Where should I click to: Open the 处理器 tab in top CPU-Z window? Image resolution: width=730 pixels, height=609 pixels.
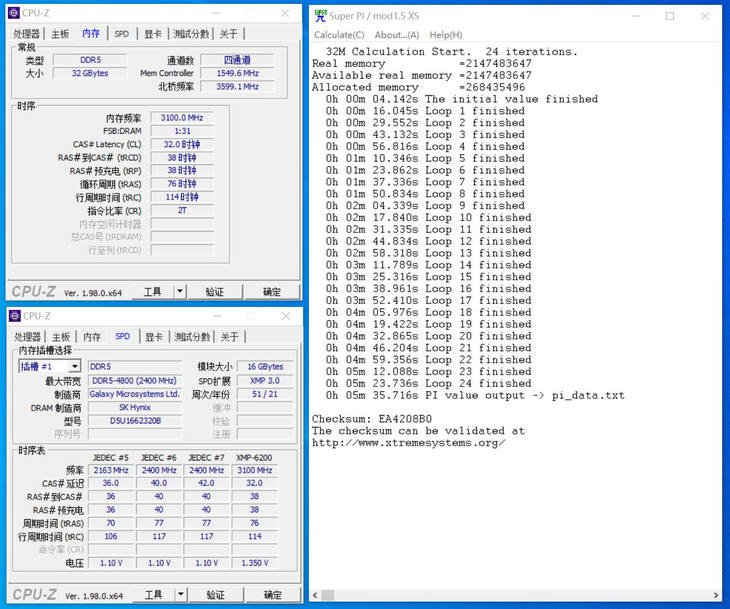[26, 34]
